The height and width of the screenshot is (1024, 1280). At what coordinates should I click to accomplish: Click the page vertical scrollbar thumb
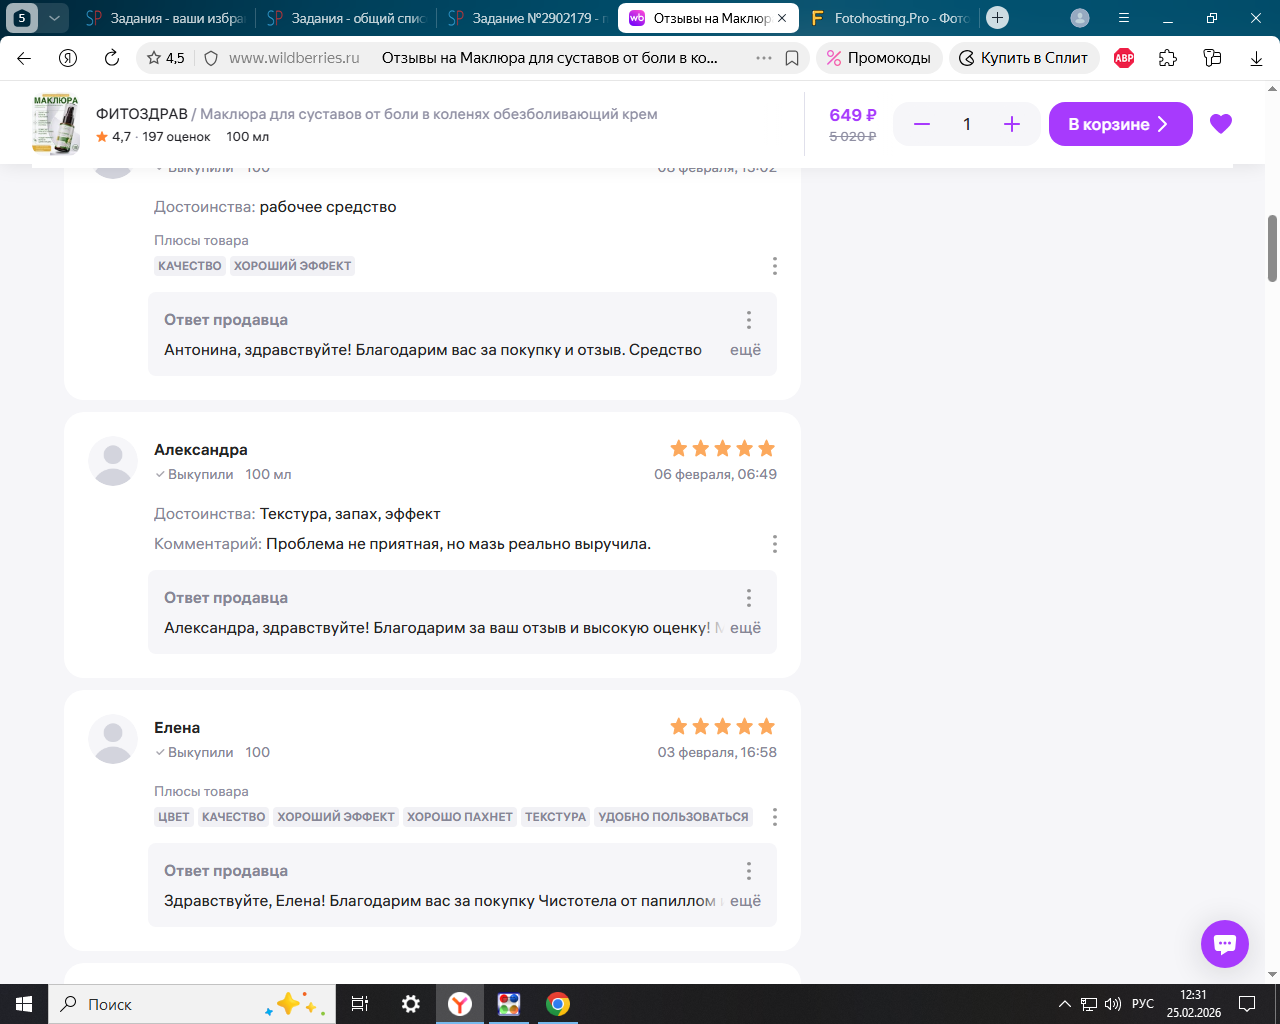click(x=1272, y=248)
